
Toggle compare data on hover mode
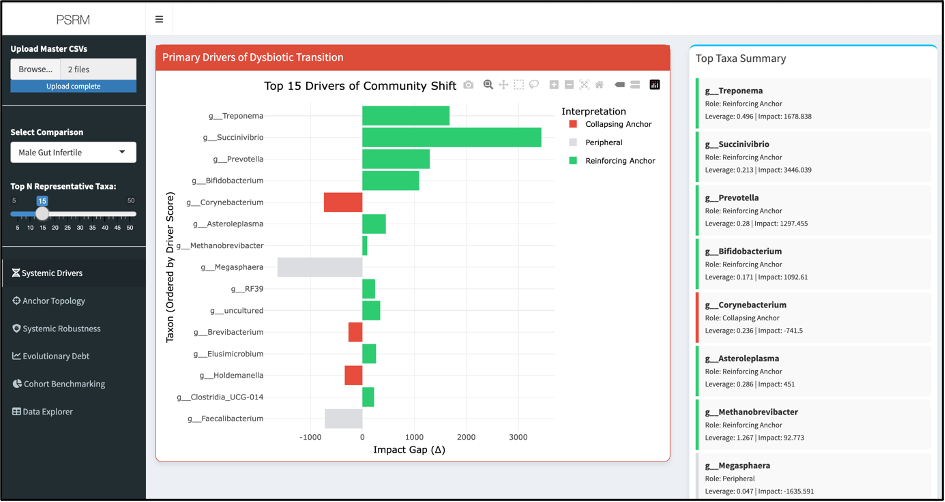click(635, 85)
